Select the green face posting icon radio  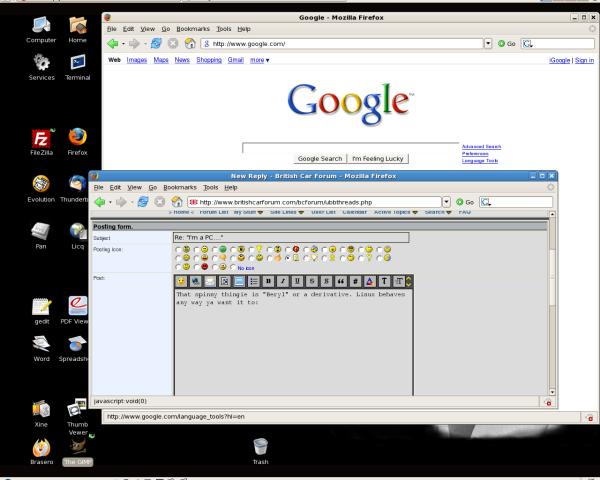point(216,247)
